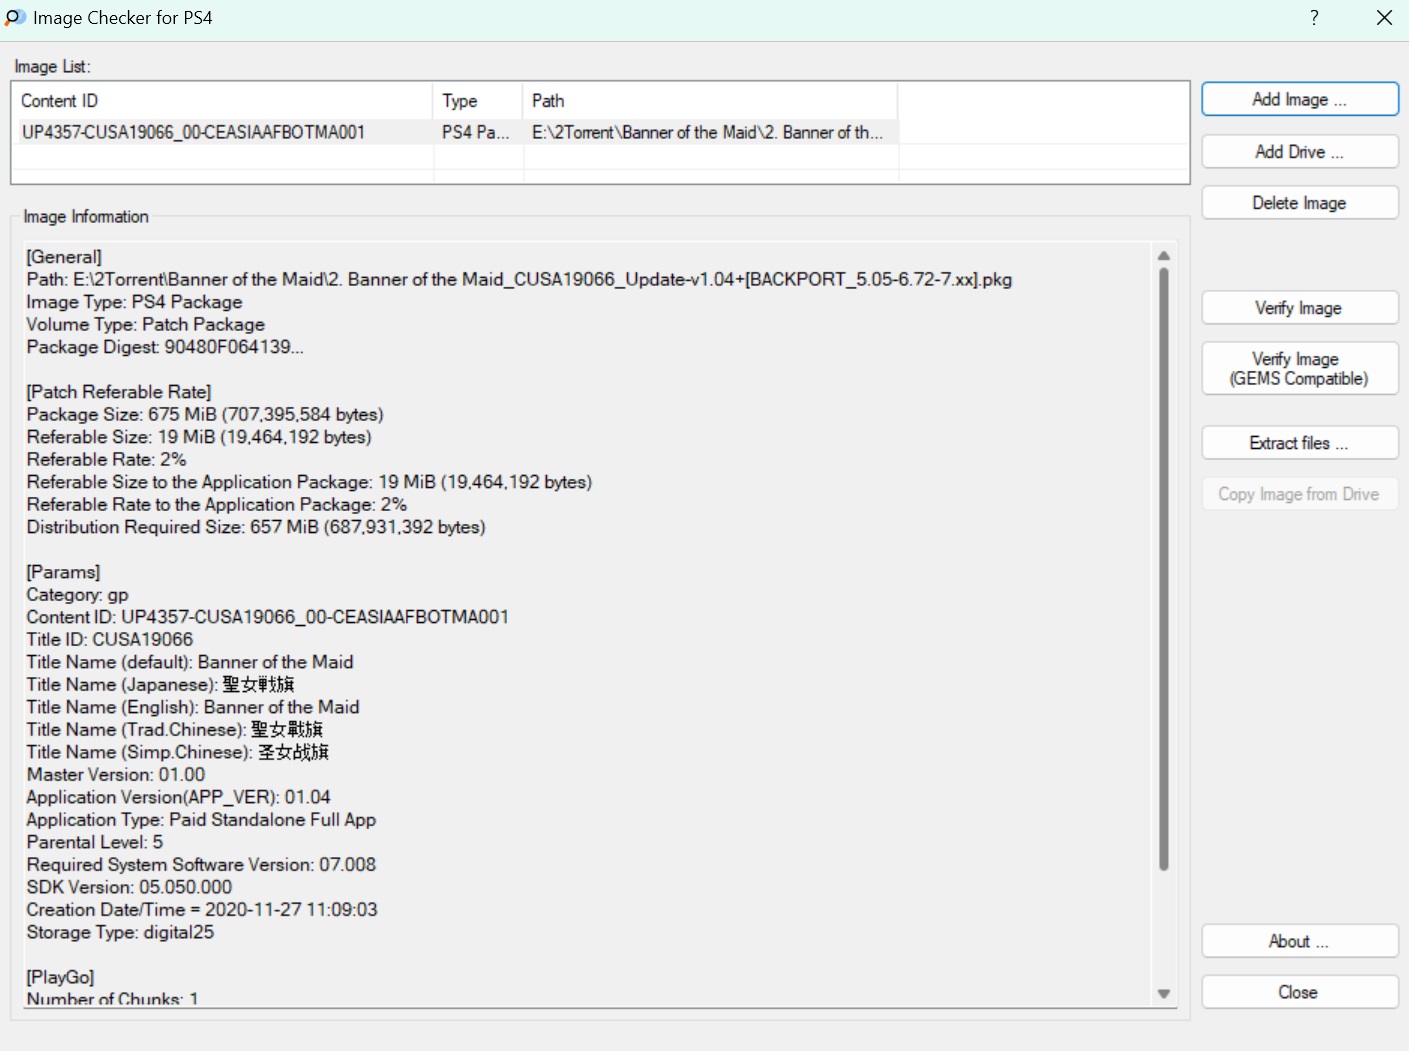Click the Path column header

(x=709, y=101)
